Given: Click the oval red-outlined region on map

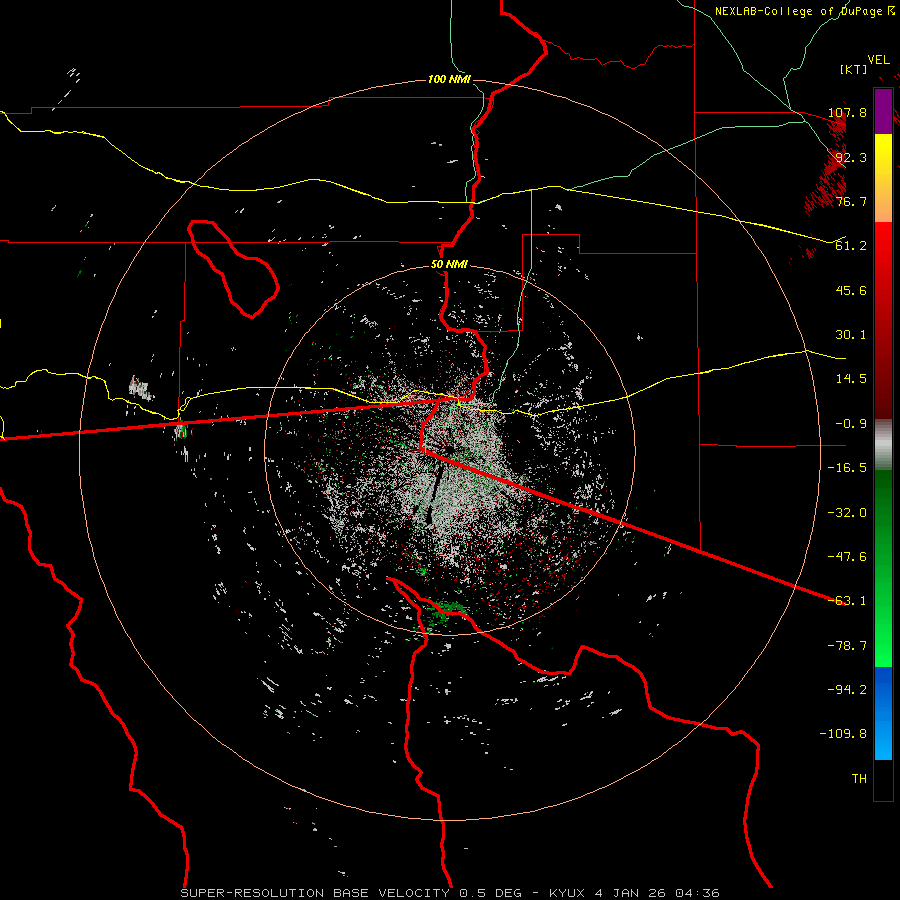Looking at the screenshot, I should tap(232, 268).
